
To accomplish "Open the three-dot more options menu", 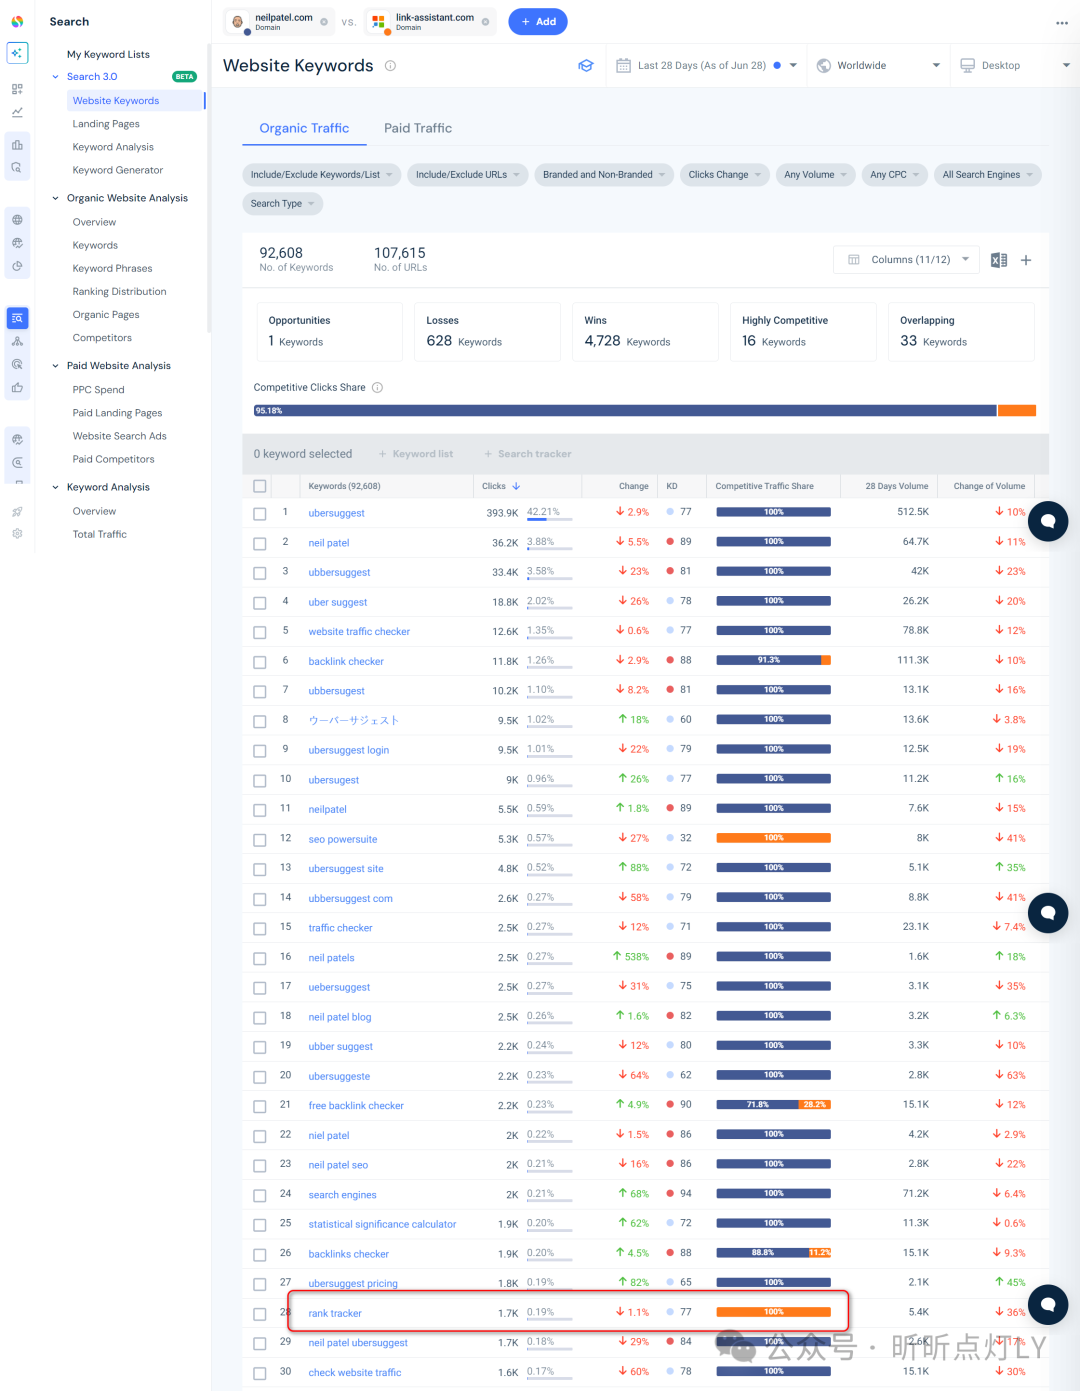I will (1061, 23).
